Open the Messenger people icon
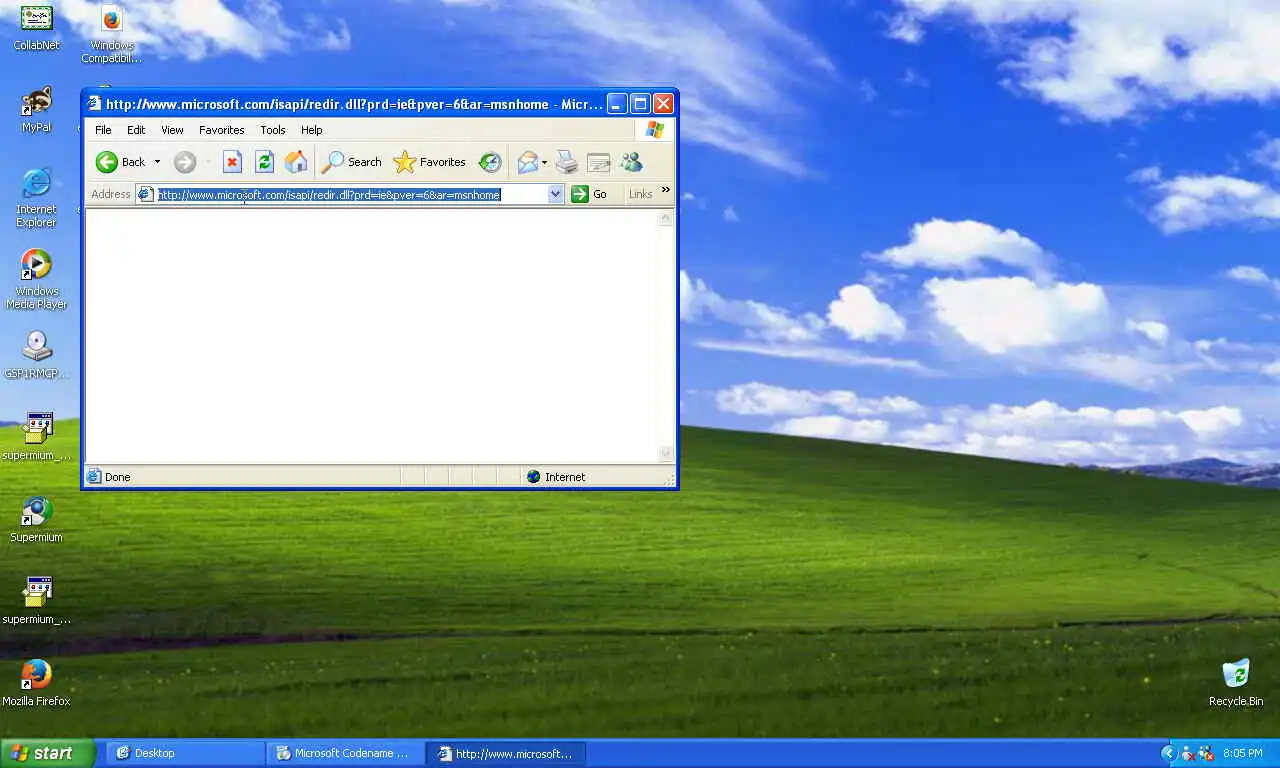The image size is (1280, 768). [x=631, y=162]
